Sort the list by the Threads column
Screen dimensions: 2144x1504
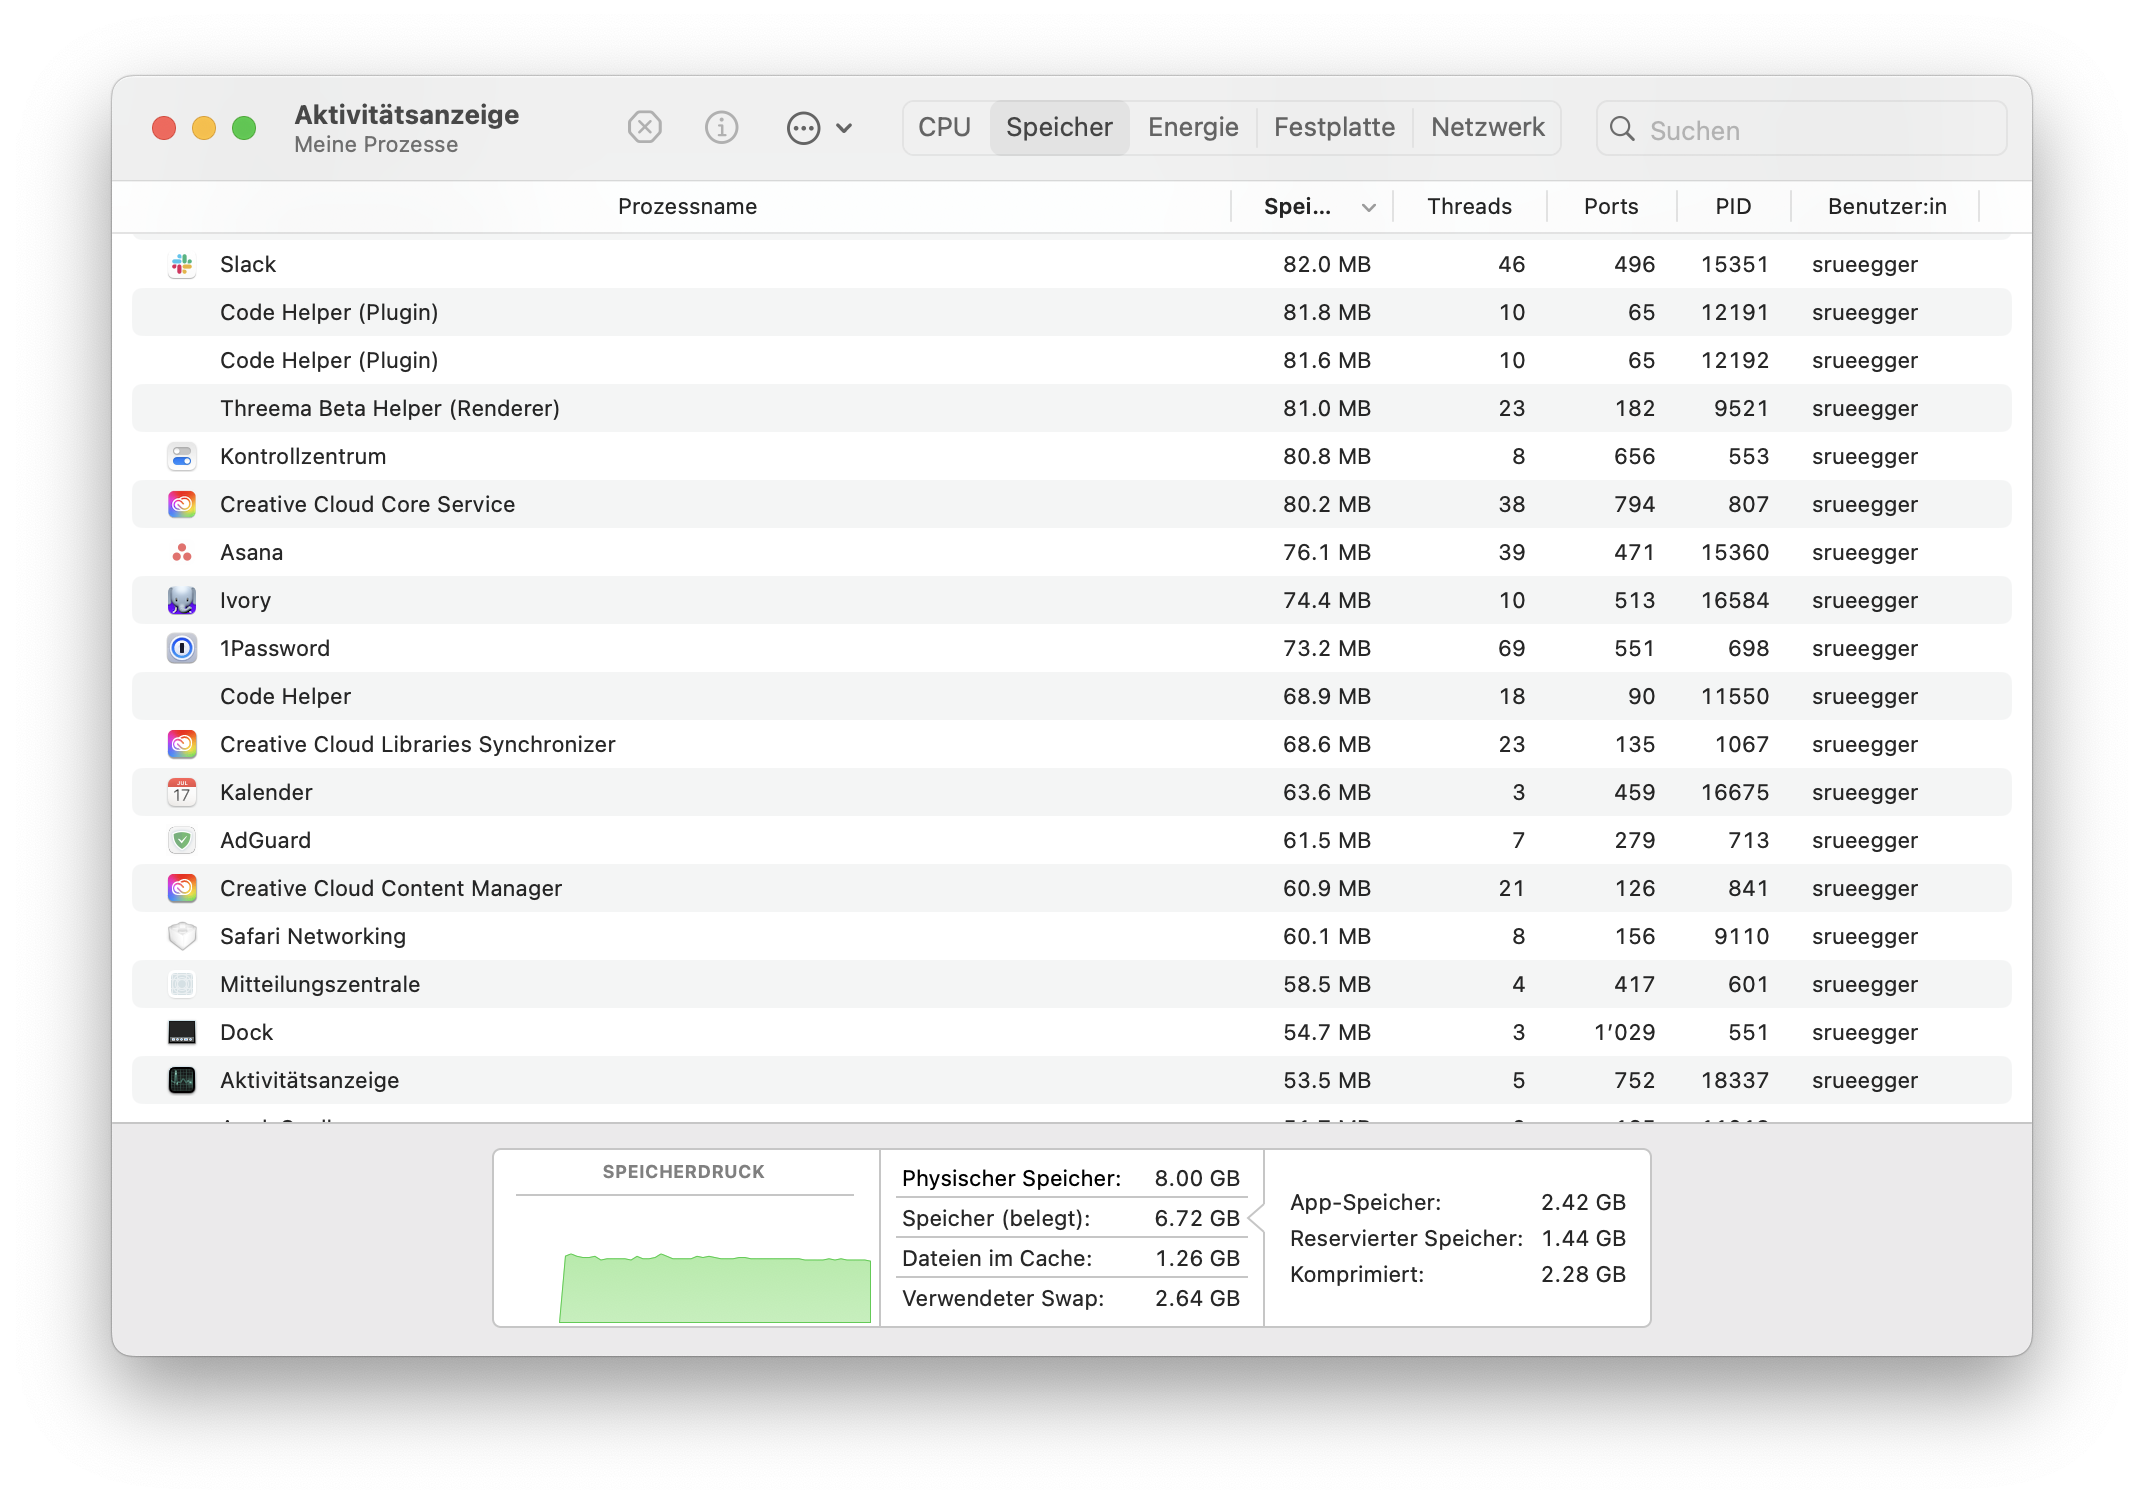[1469, 207]
